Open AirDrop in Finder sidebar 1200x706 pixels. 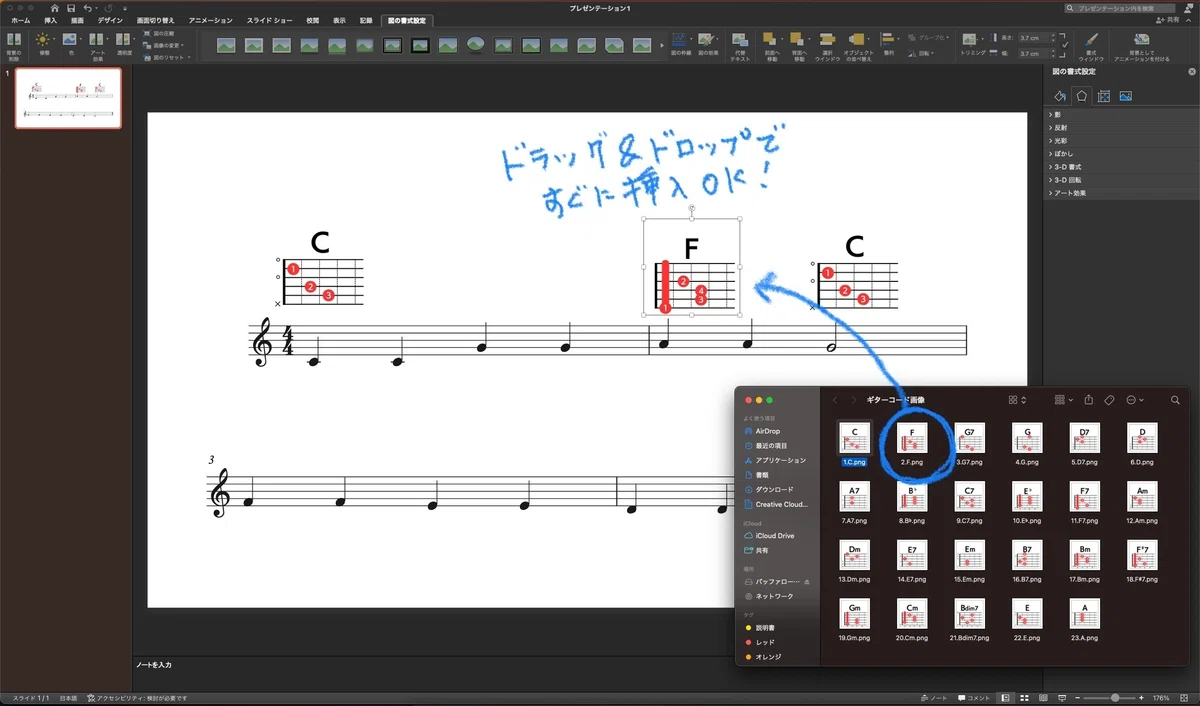click(x=768, y=431)
